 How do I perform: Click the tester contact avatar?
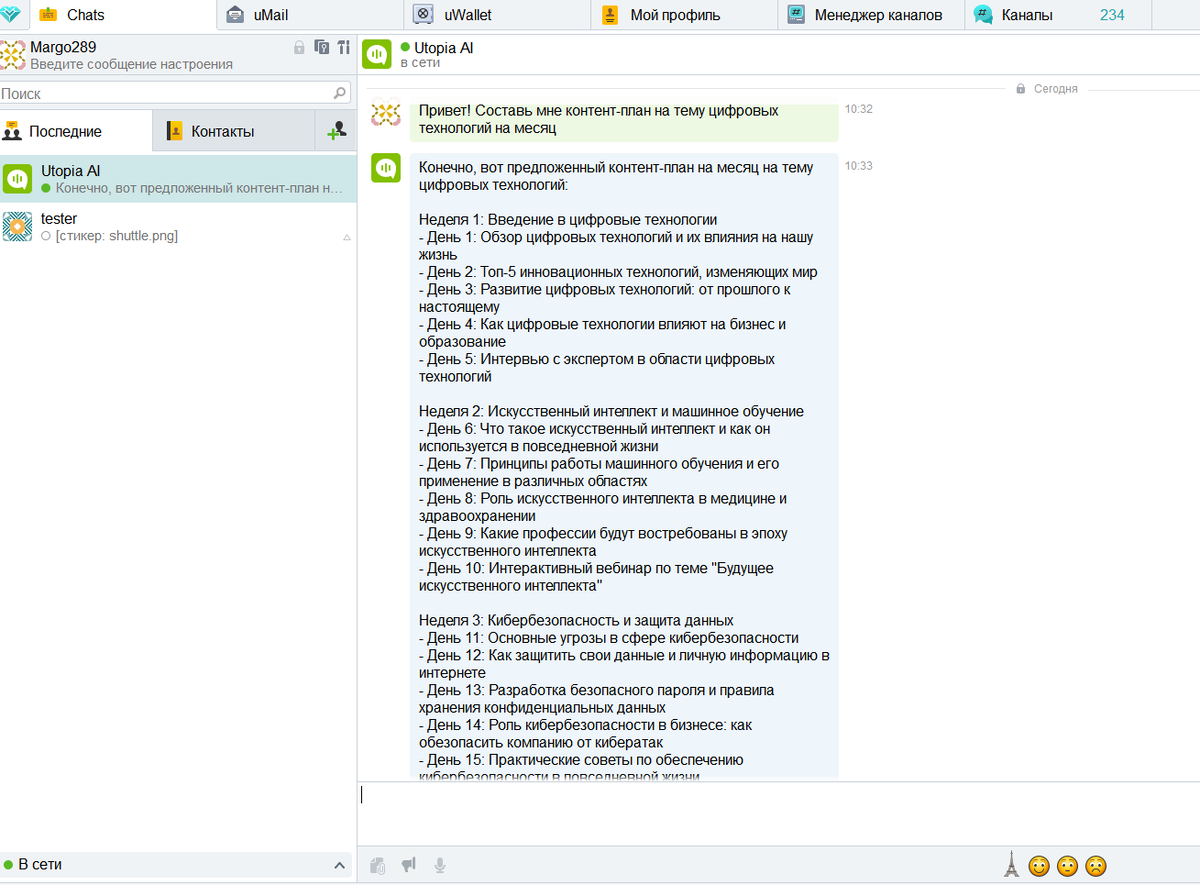tap(17, 227)
